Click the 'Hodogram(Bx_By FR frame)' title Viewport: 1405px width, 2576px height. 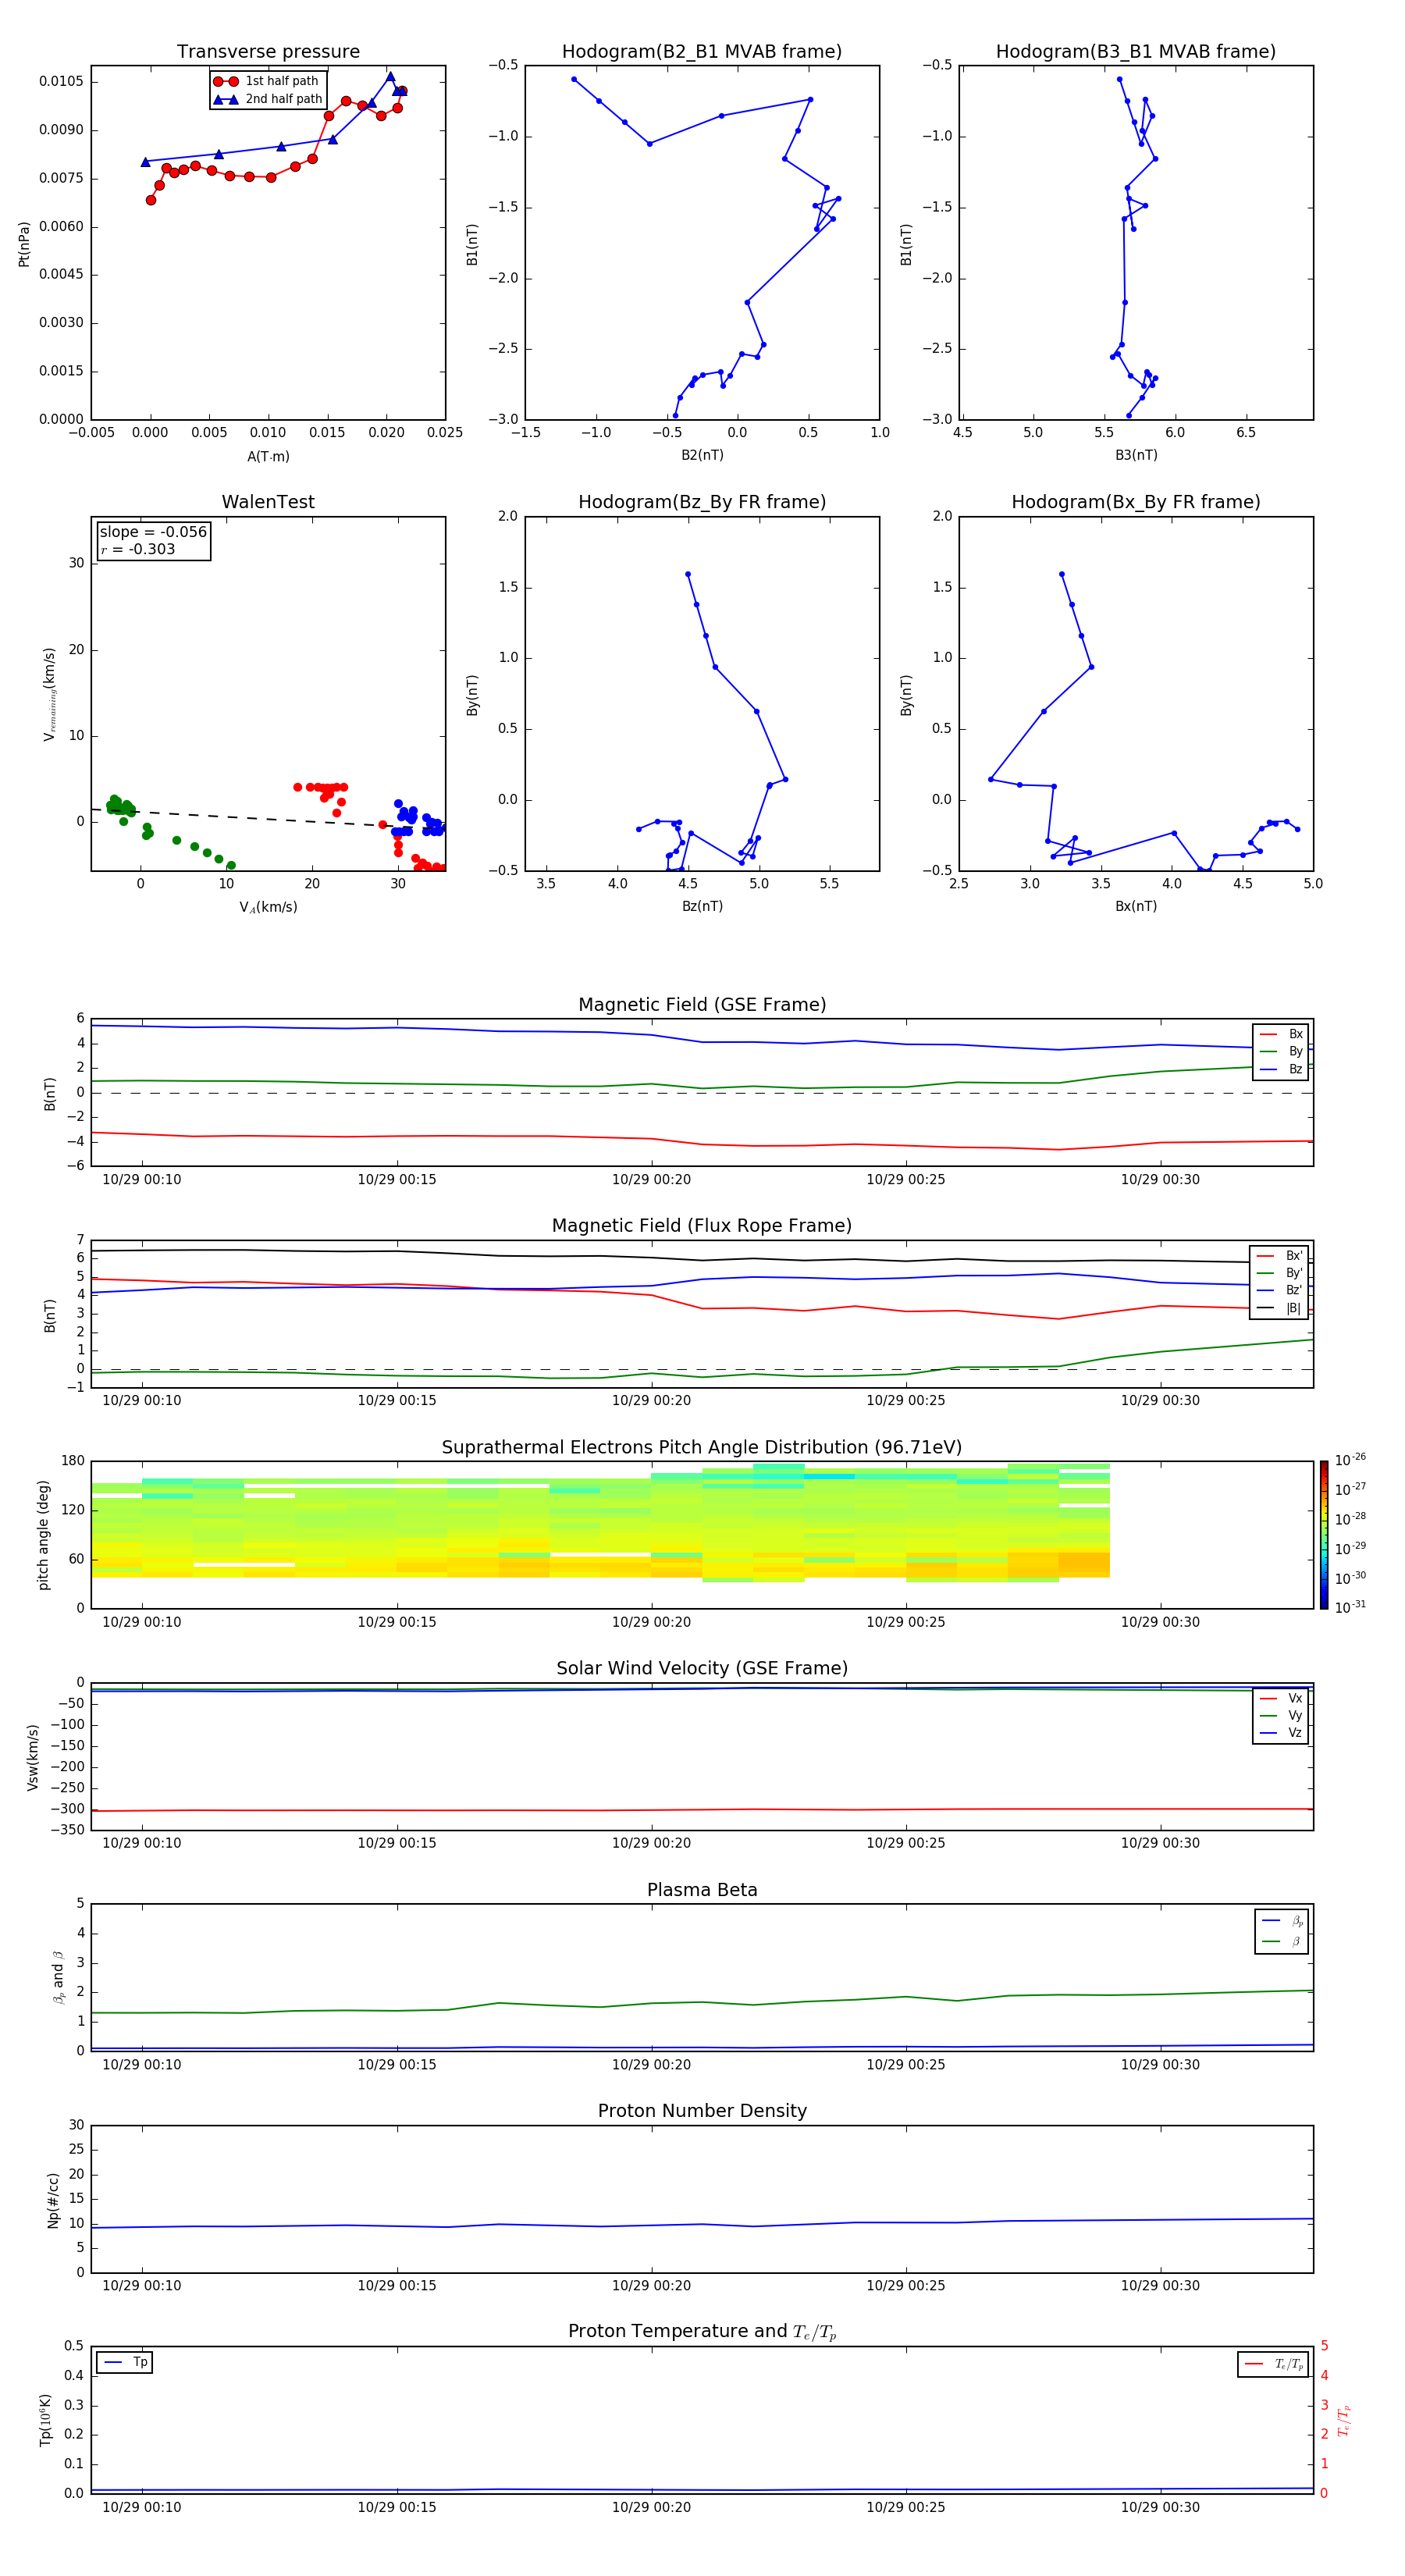click(x=1136, y=502)
